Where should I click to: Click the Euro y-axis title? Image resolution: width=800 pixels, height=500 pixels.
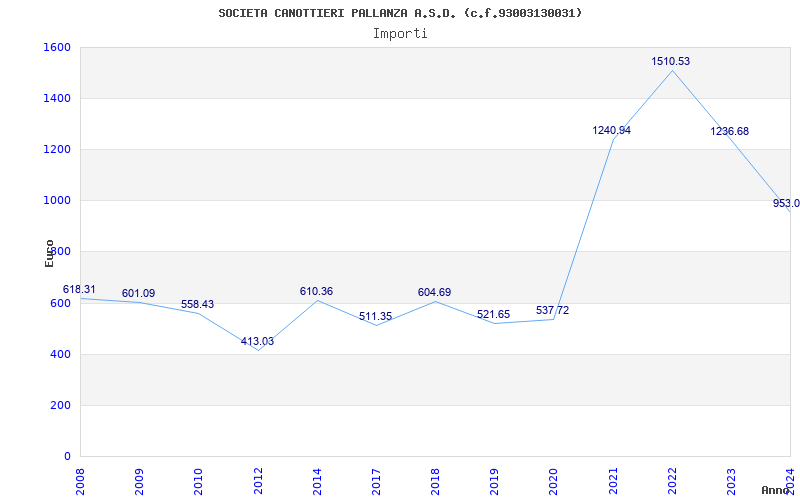[50, 252]
